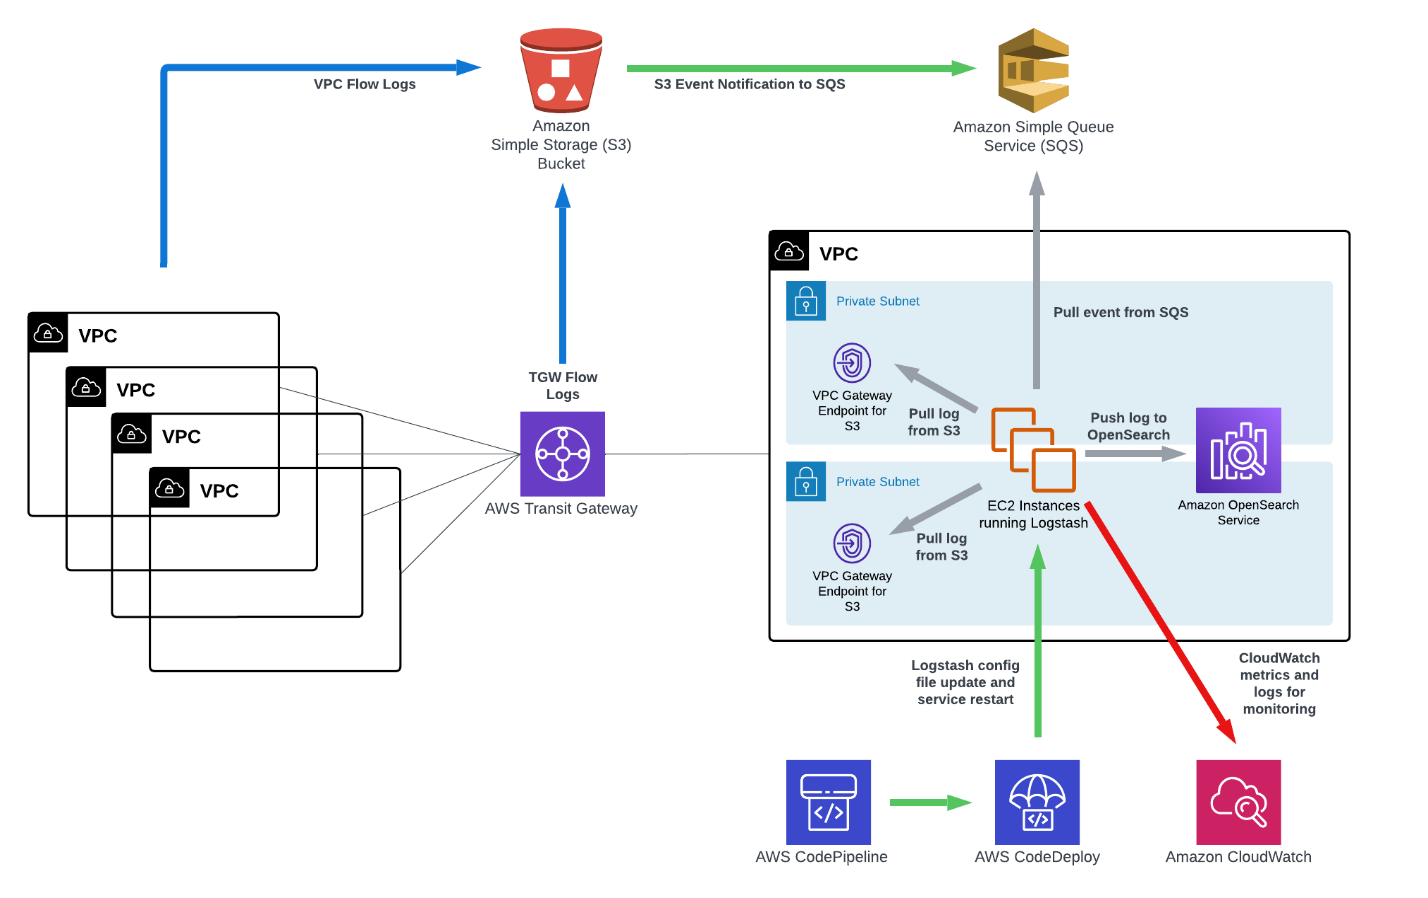
Task: Click the blue arrow from Transit Gateway to S3
Action: [563, 273]
